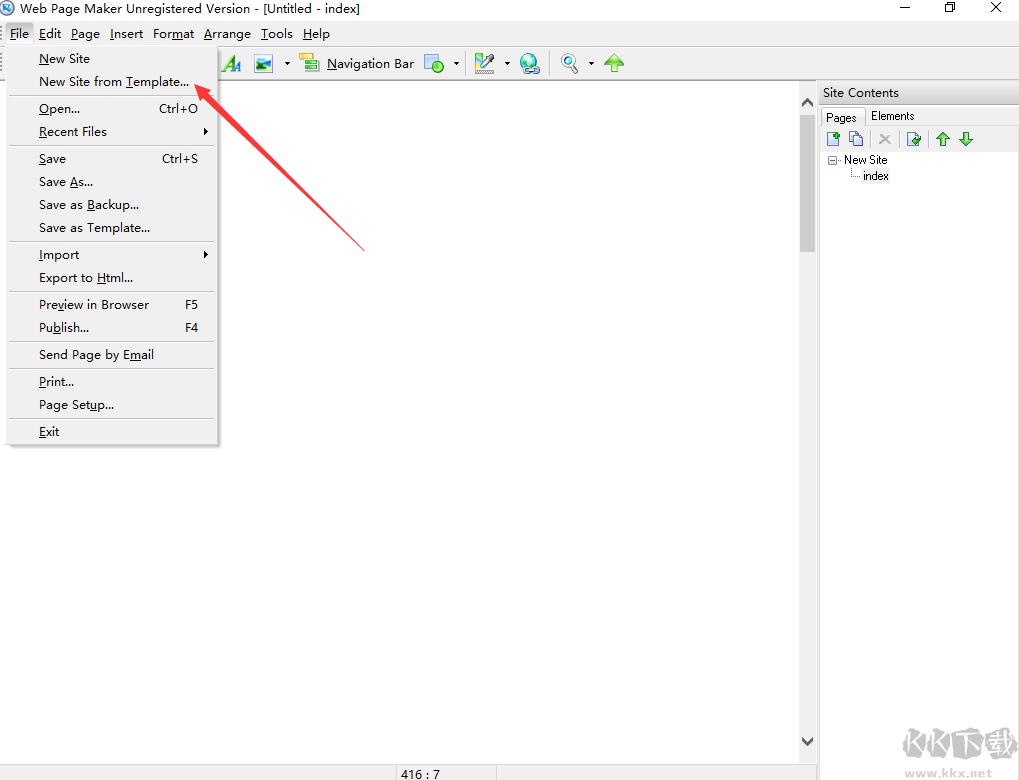
Task: Add a new page in the Pages panel
Action: [x=833, y=138]
